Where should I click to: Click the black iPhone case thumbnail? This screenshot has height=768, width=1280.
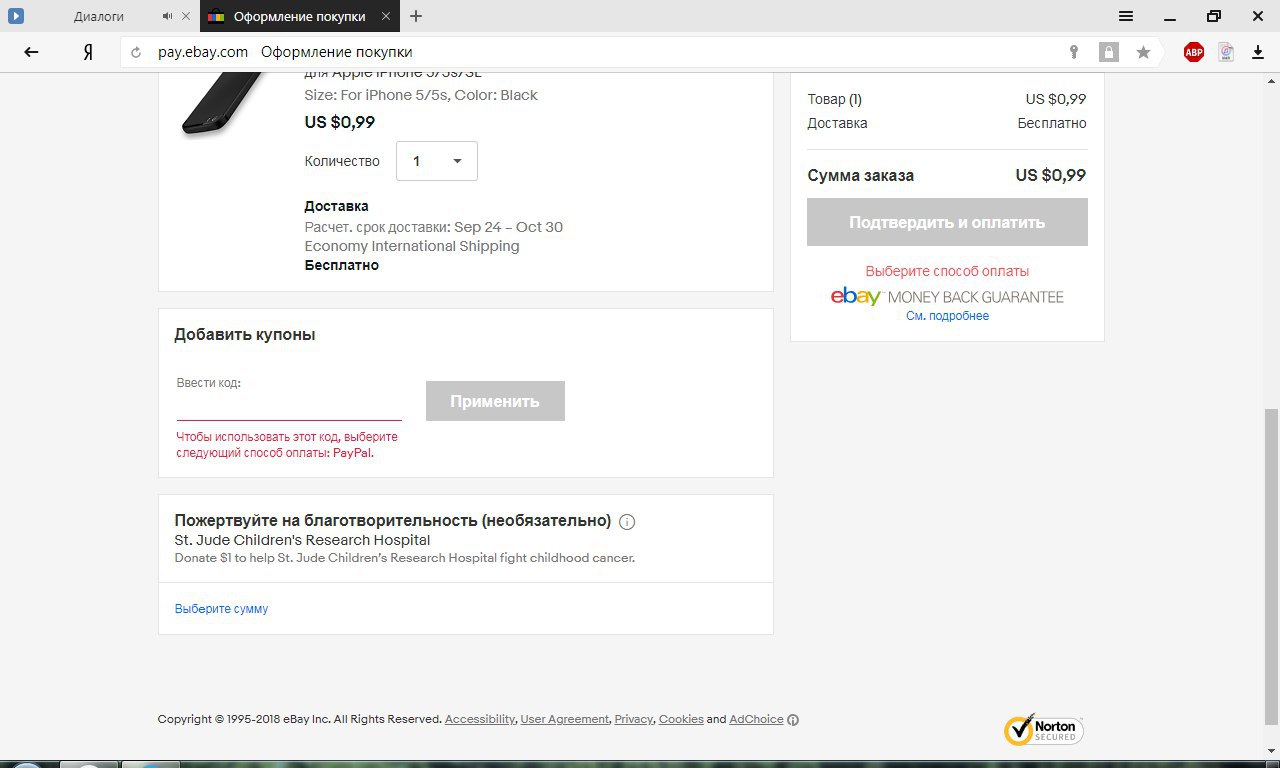pyautogui.click(x=222, y=103)
